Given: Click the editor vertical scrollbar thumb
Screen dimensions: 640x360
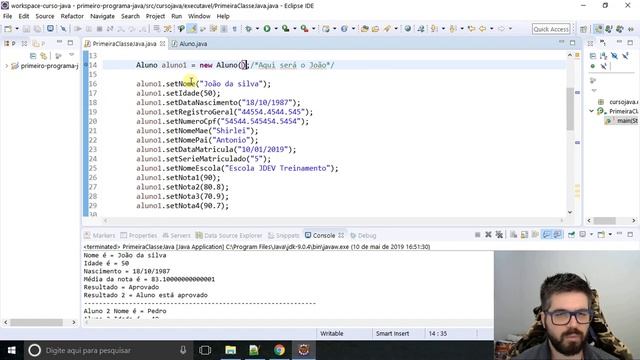Looking at the screenshot, I should [x=570, y=109].
